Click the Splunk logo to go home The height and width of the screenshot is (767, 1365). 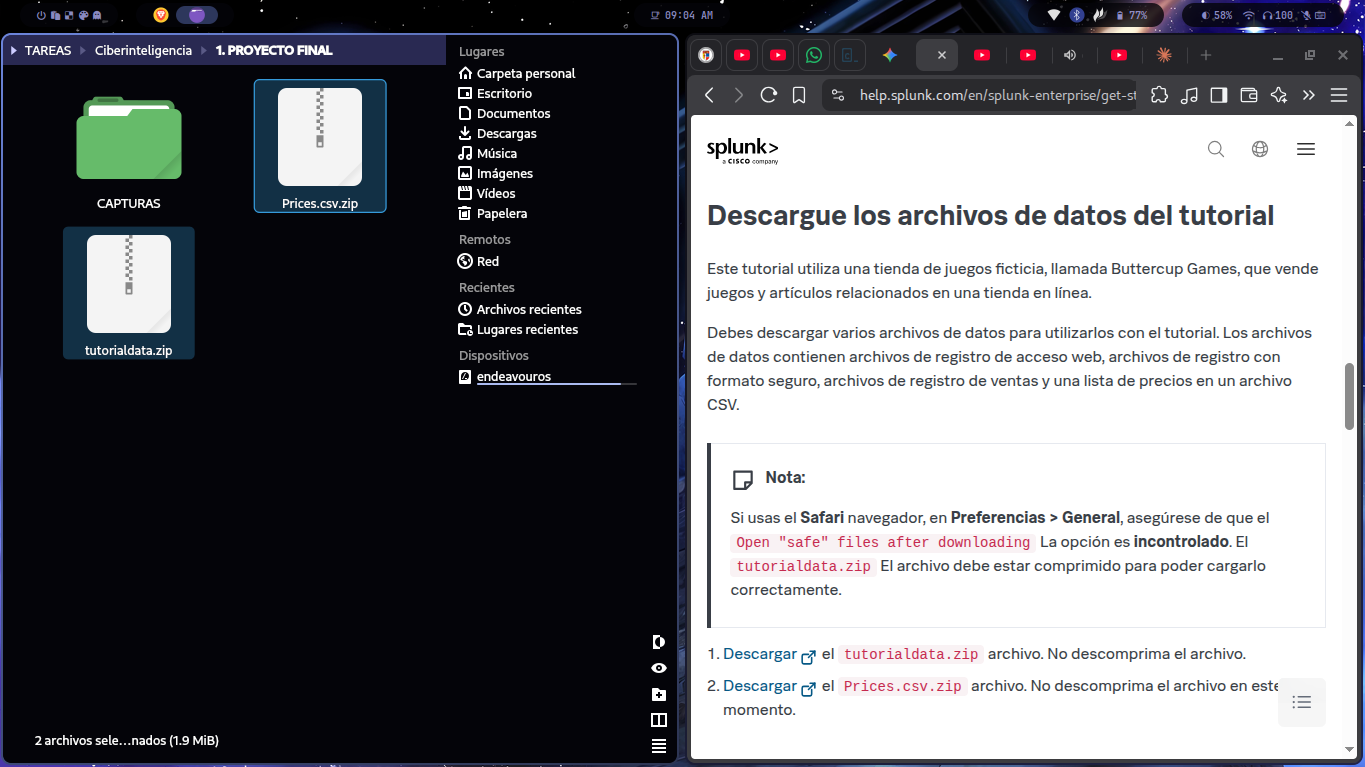click(743, 150)
